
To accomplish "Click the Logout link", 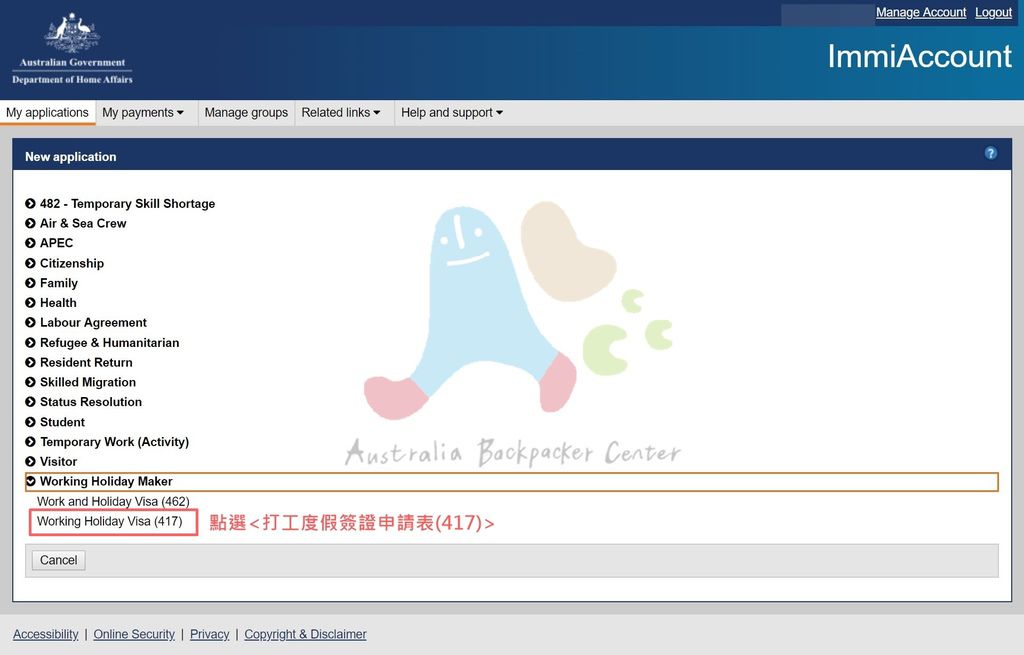I will point(993,12).
